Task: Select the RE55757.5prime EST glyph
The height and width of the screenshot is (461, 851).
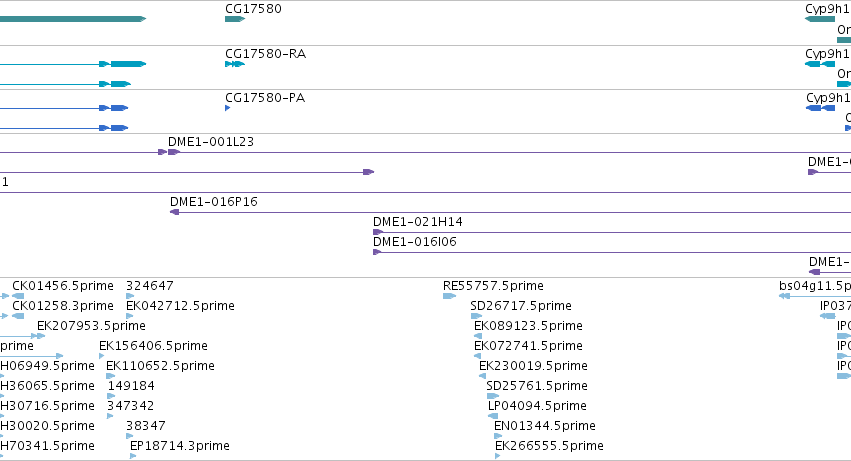Action: [449, 296]
